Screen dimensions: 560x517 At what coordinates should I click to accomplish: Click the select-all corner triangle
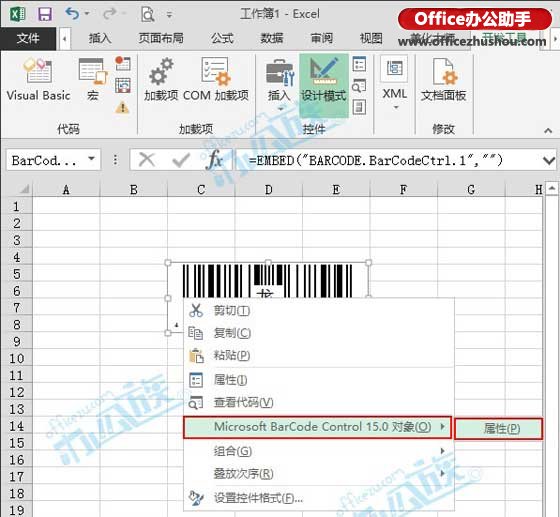(x=24, y=190)
